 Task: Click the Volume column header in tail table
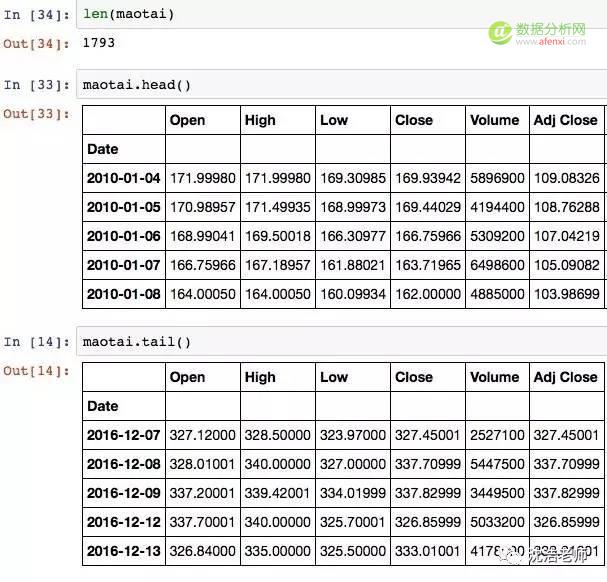click(495, 377)
